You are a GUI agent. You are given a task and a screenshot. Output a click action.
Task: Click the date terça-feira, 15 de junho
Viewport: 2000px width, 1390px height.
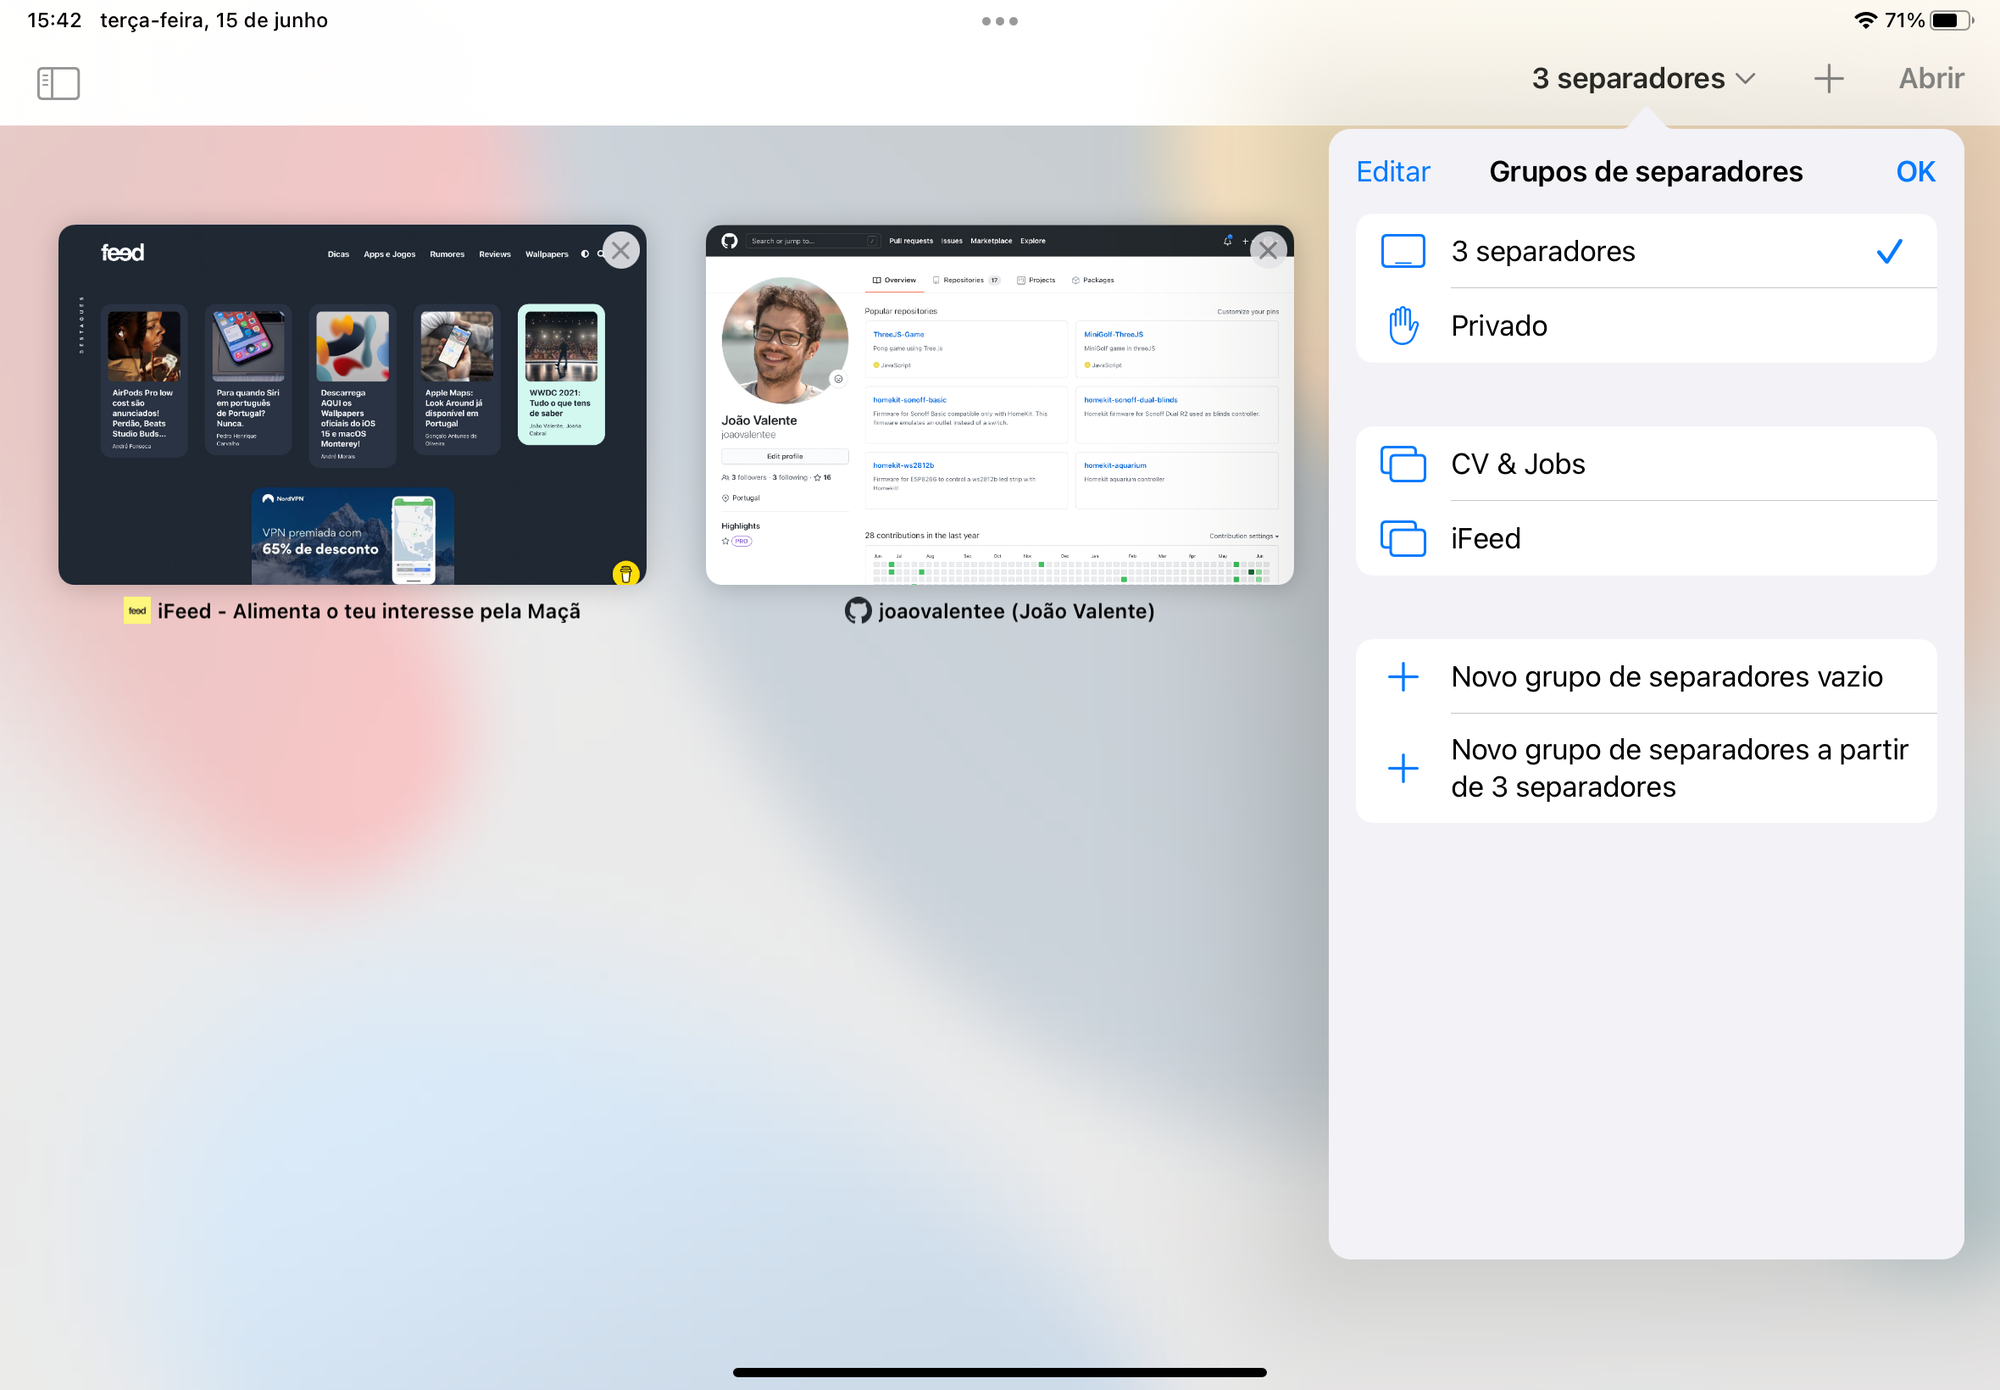pyautogui.click(x=214, y=20)
